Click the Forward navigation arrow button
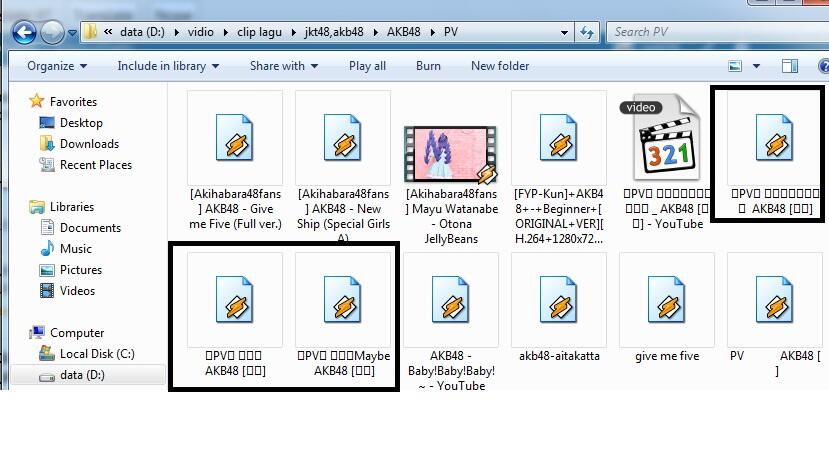The image size is (829, 460). point(52,33)
